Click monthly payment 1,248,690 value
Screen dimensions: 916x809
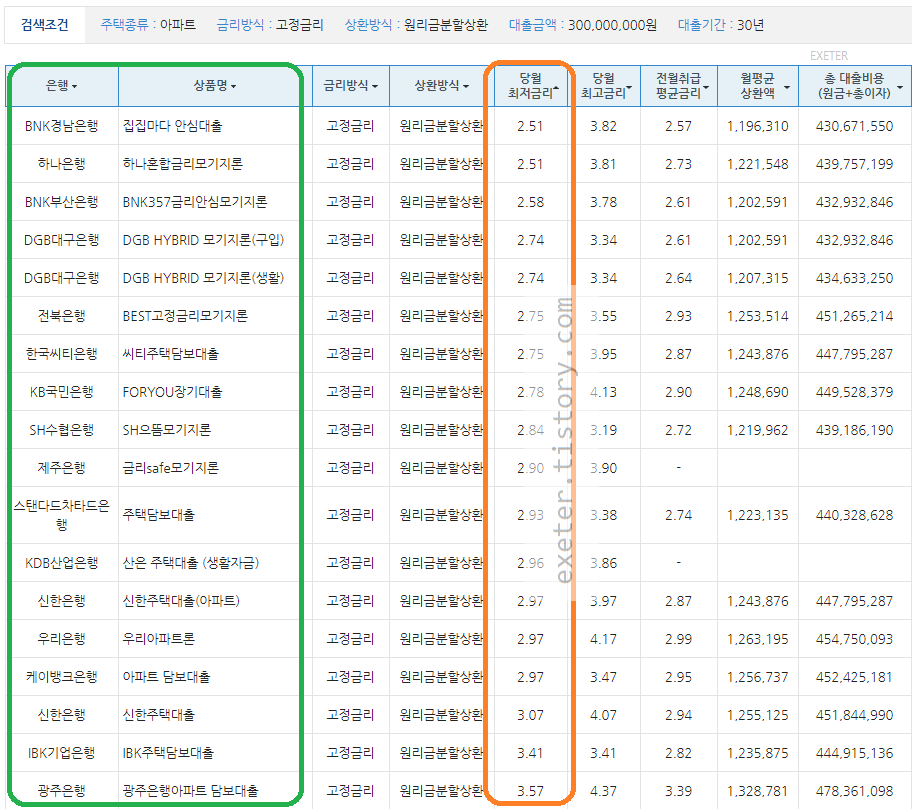point(758,392)
